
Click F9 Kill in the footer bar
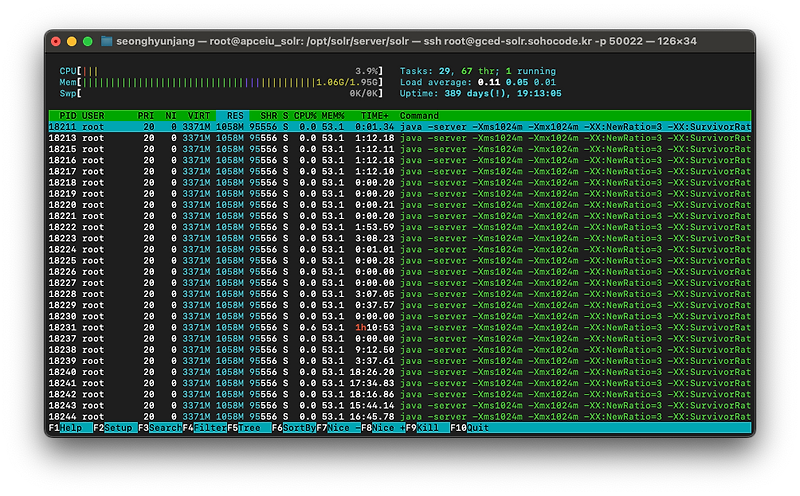(x=428, y=428)
